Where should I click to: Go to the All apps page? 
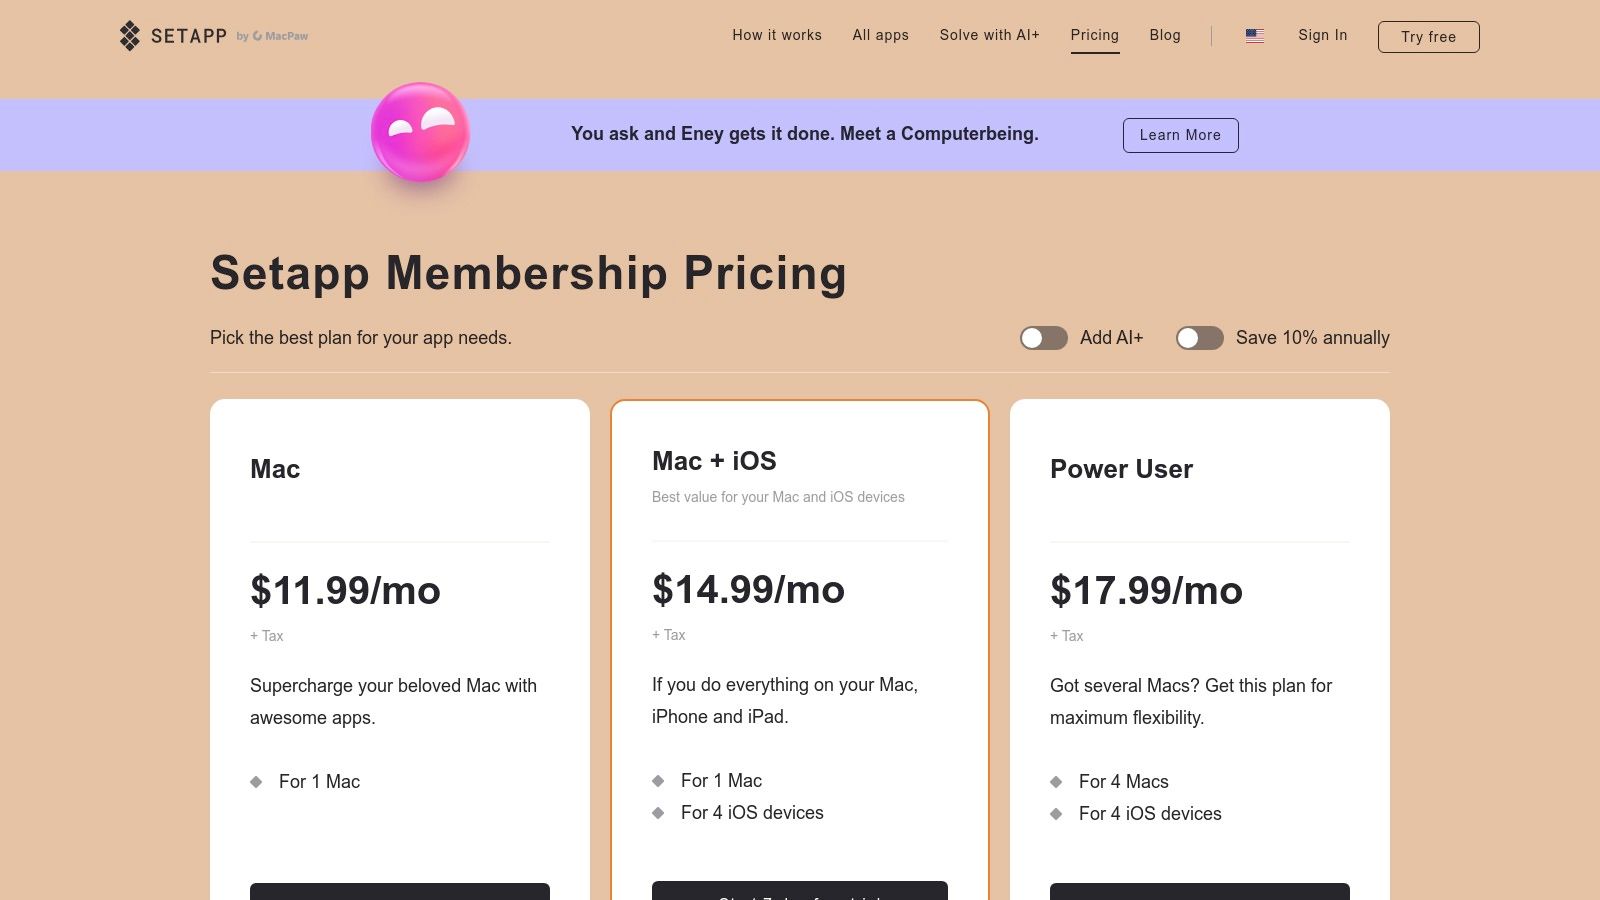click(880, 35)
